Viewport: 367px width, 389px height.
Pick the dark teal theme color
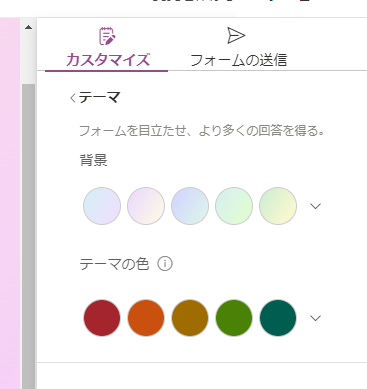pyautogui.click(x=278, y=318)
